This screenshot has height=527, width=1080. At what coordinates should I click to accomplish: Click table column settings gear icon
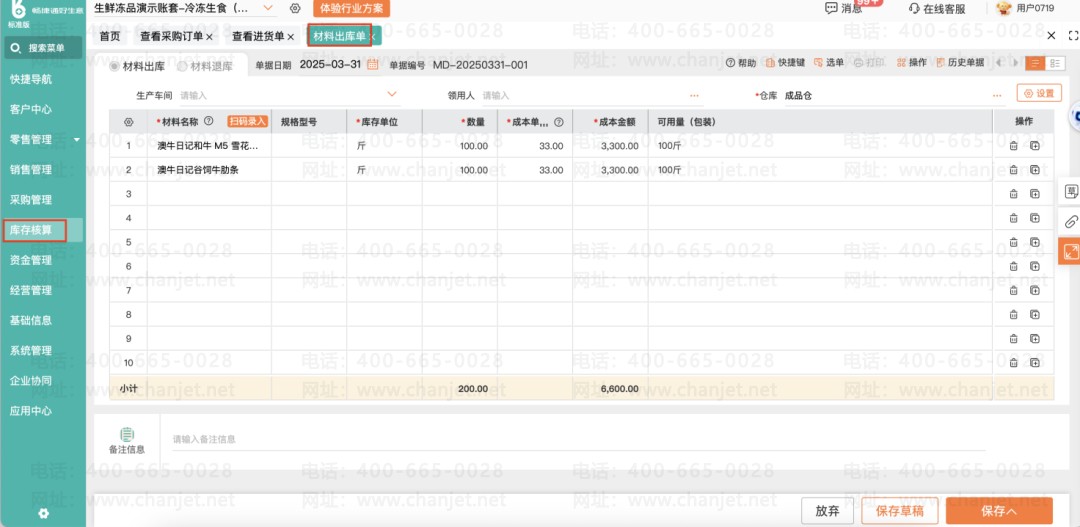[128, 122]
